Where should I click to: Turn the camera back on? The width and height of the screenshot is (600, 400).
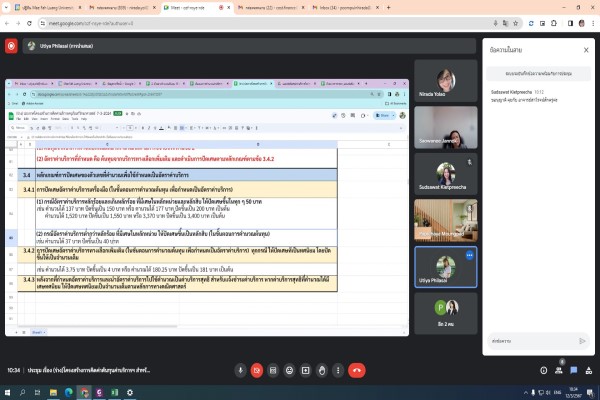[x=257, y=370]
